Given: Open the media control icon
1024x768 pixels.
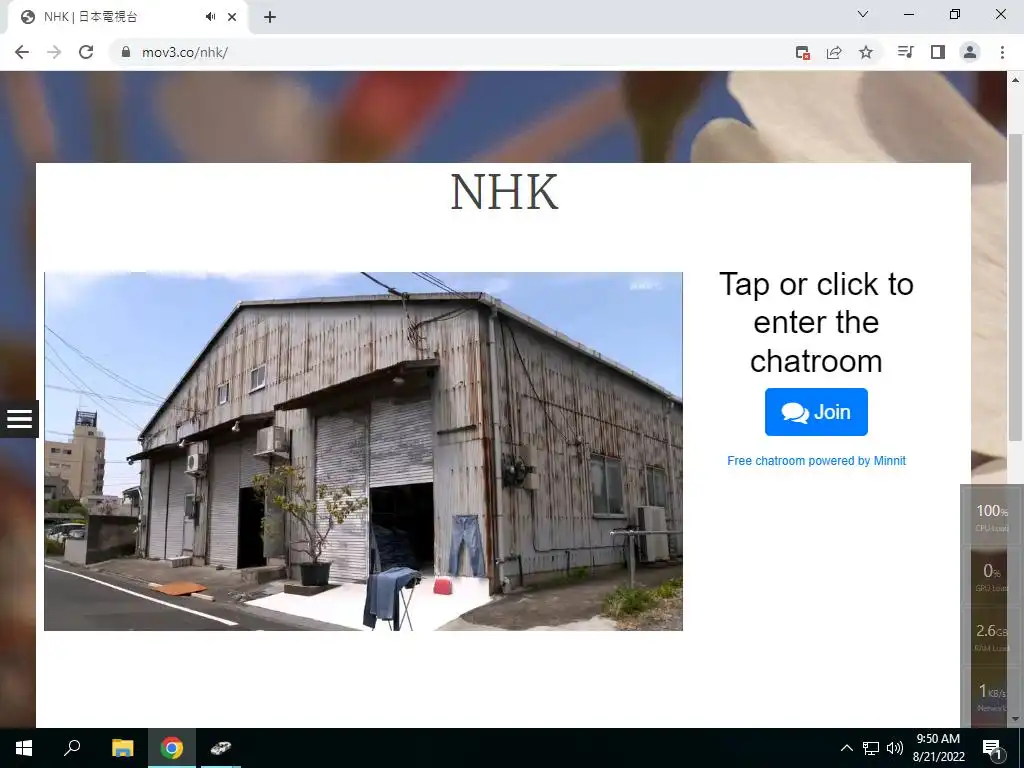Looking at the screenshot, I should click(x=905, y=52).
